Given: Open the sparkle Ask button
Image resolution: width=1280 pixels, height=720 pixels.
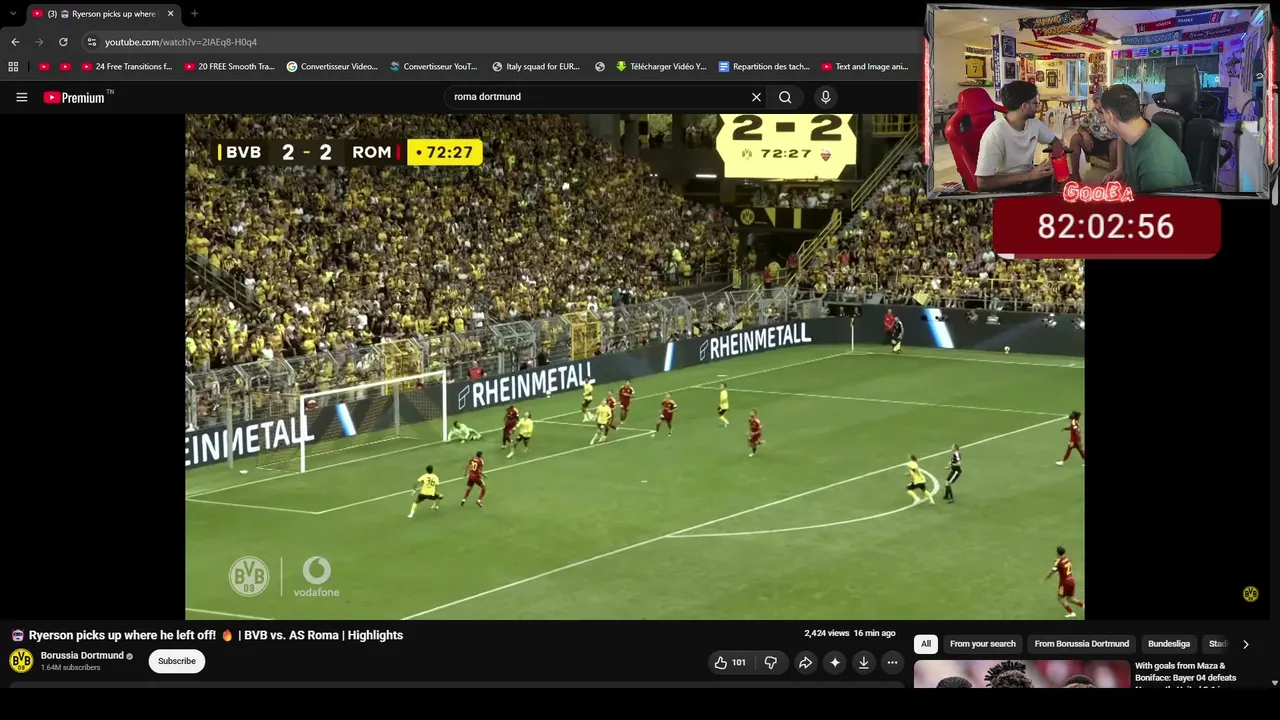Looking at the screenshot, I should click(x=835, y=662).
